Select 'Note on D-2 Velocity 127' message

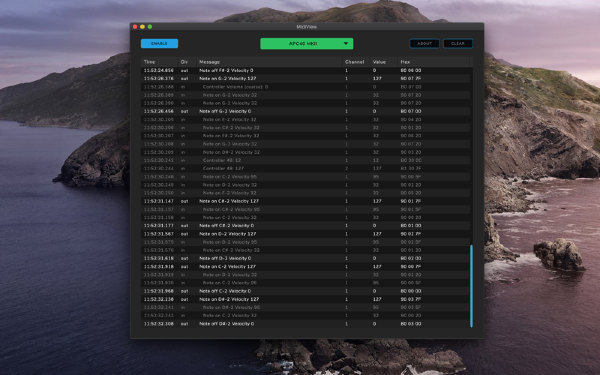(228, 234)
